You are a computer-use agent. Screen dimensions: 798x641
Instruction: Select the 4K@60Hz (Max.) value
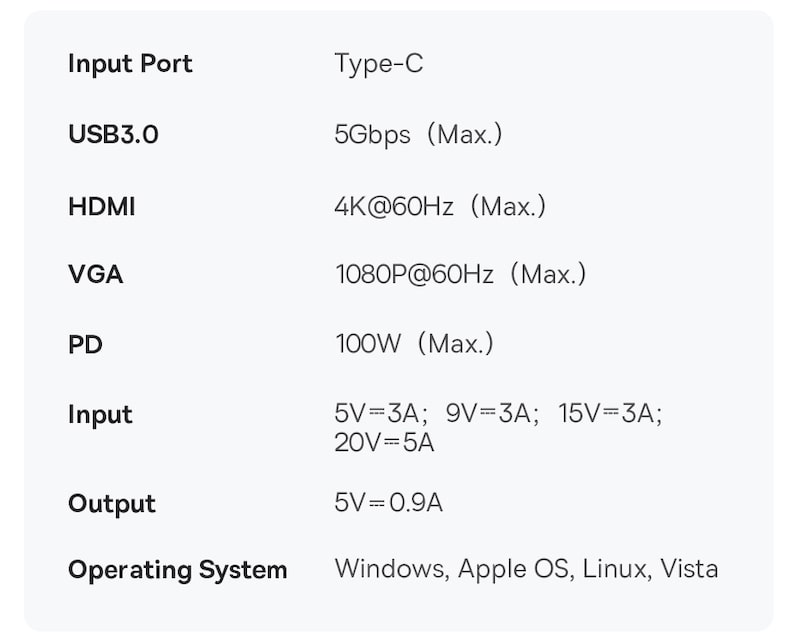(x=440, y=207)
